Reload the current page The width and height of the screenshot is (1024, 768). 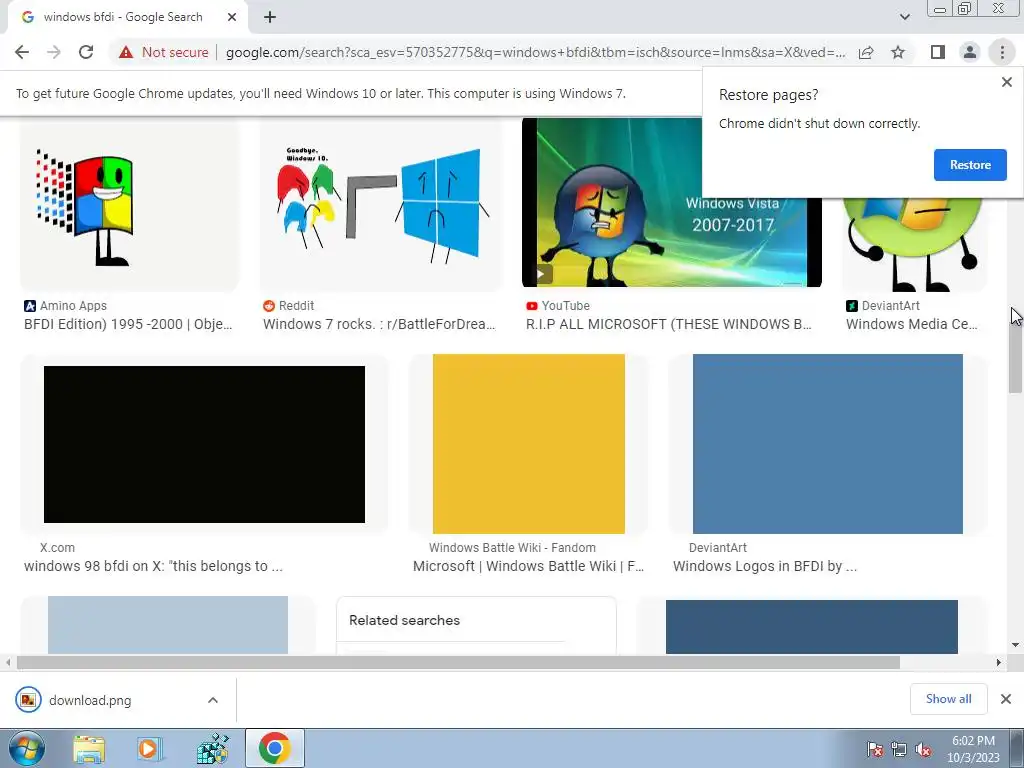86,52
